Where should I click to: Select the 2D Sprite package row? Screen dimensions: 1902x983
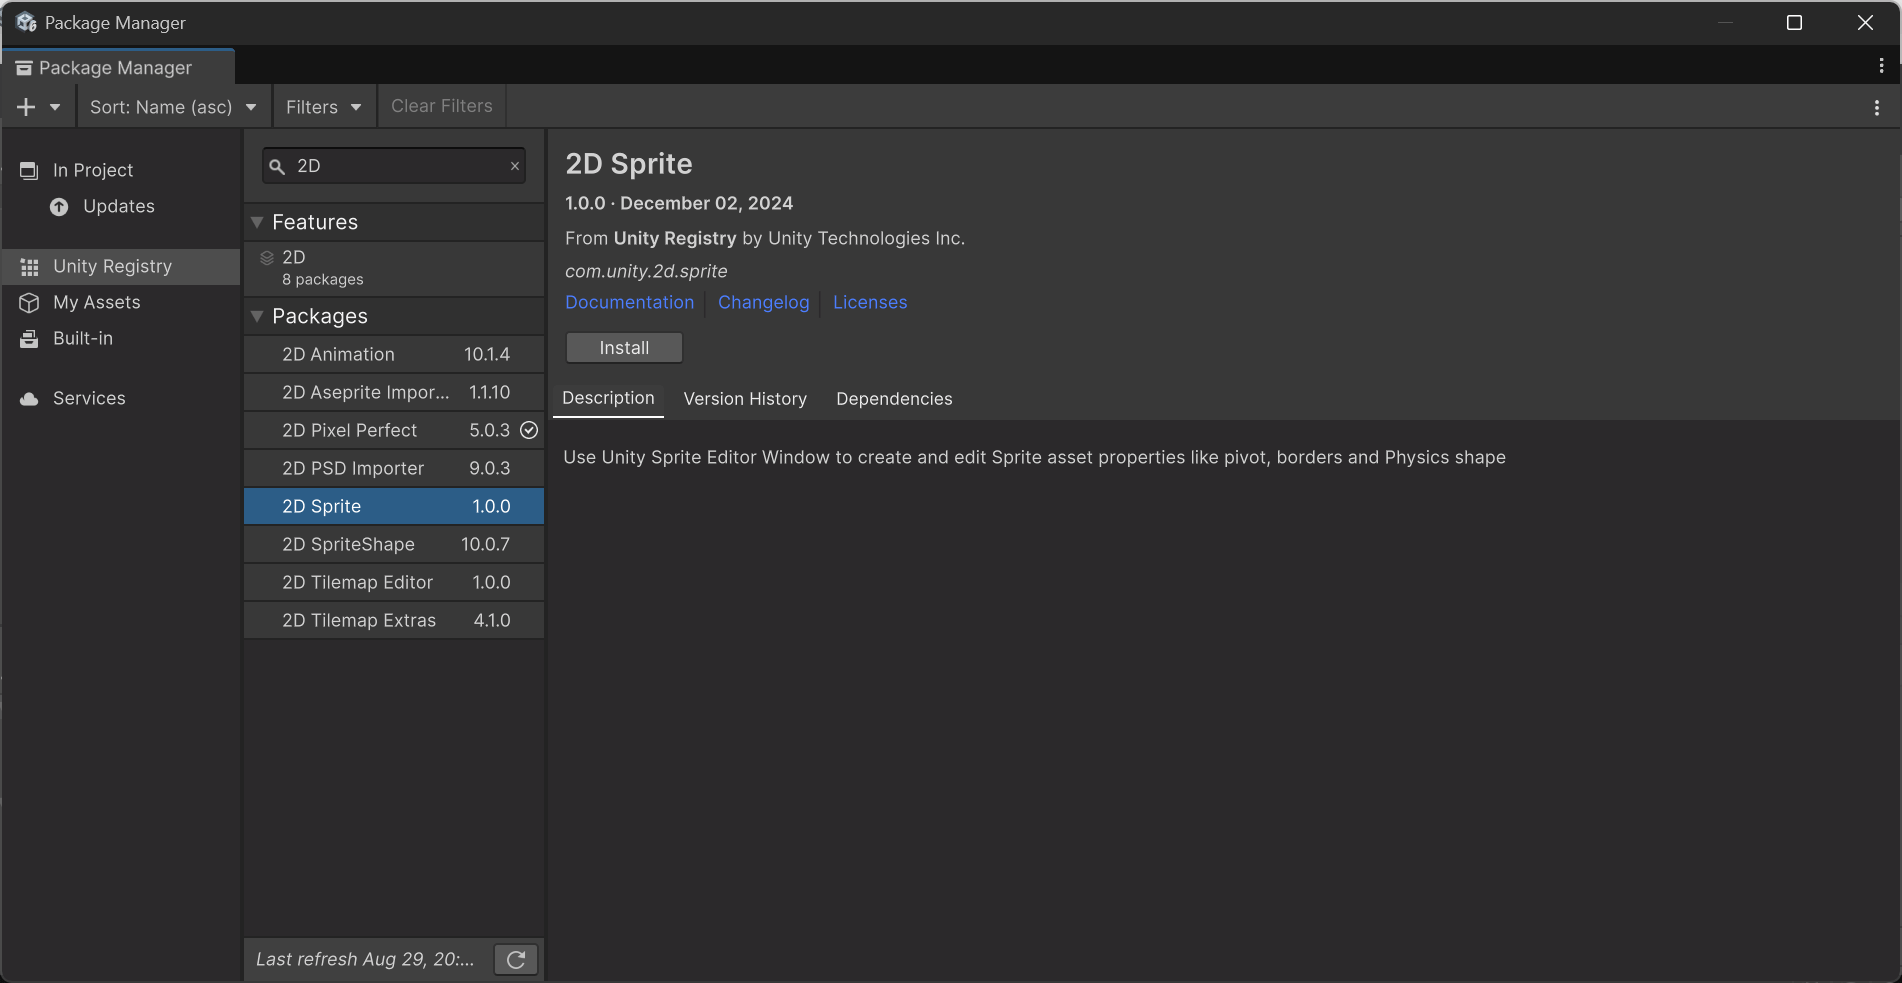coord(394,506)
